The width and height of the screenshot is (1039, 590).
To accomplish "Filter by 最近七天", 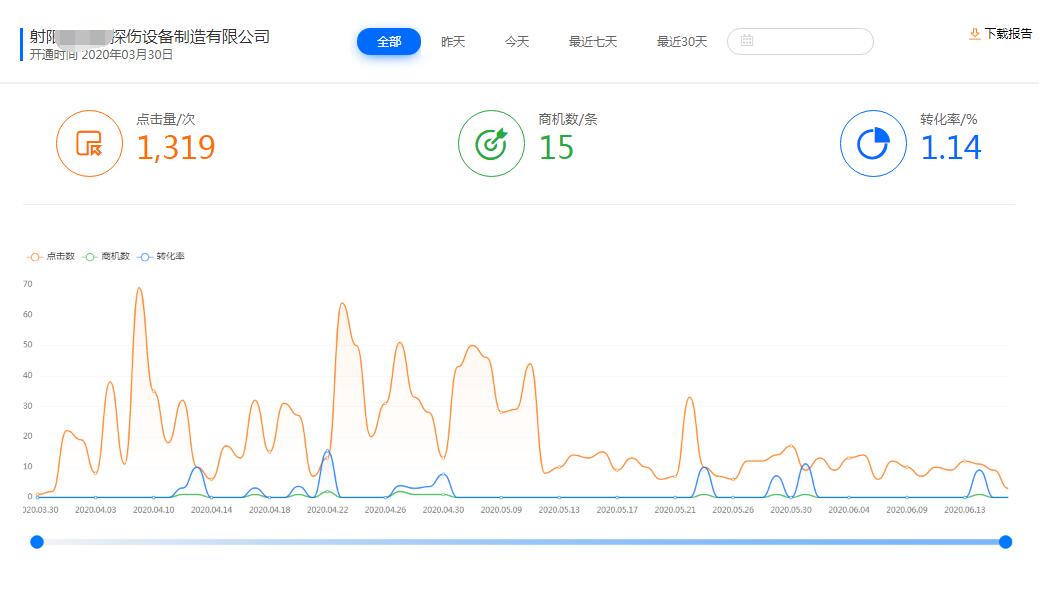I will tap(593, 42).
